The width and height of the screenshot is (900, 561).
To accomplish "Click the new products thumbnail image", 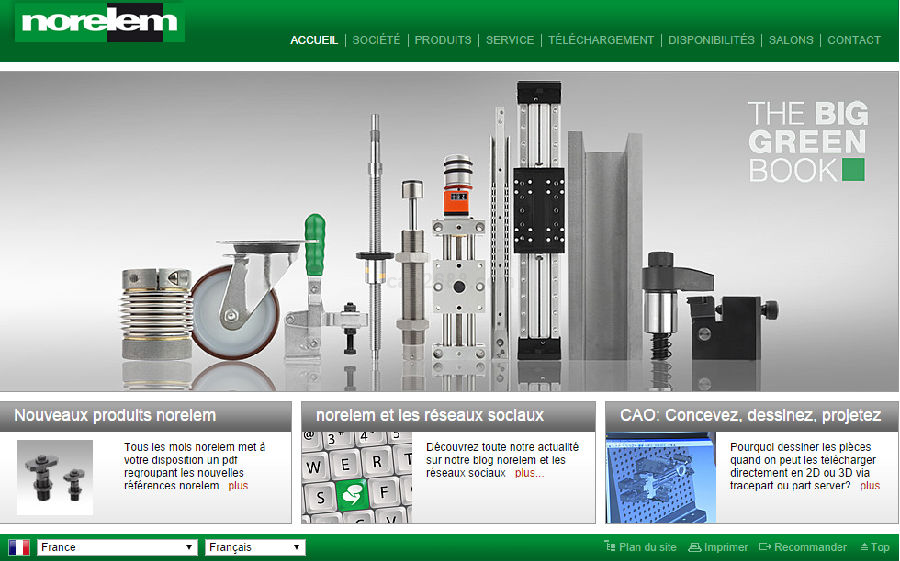I will [55, 477].
